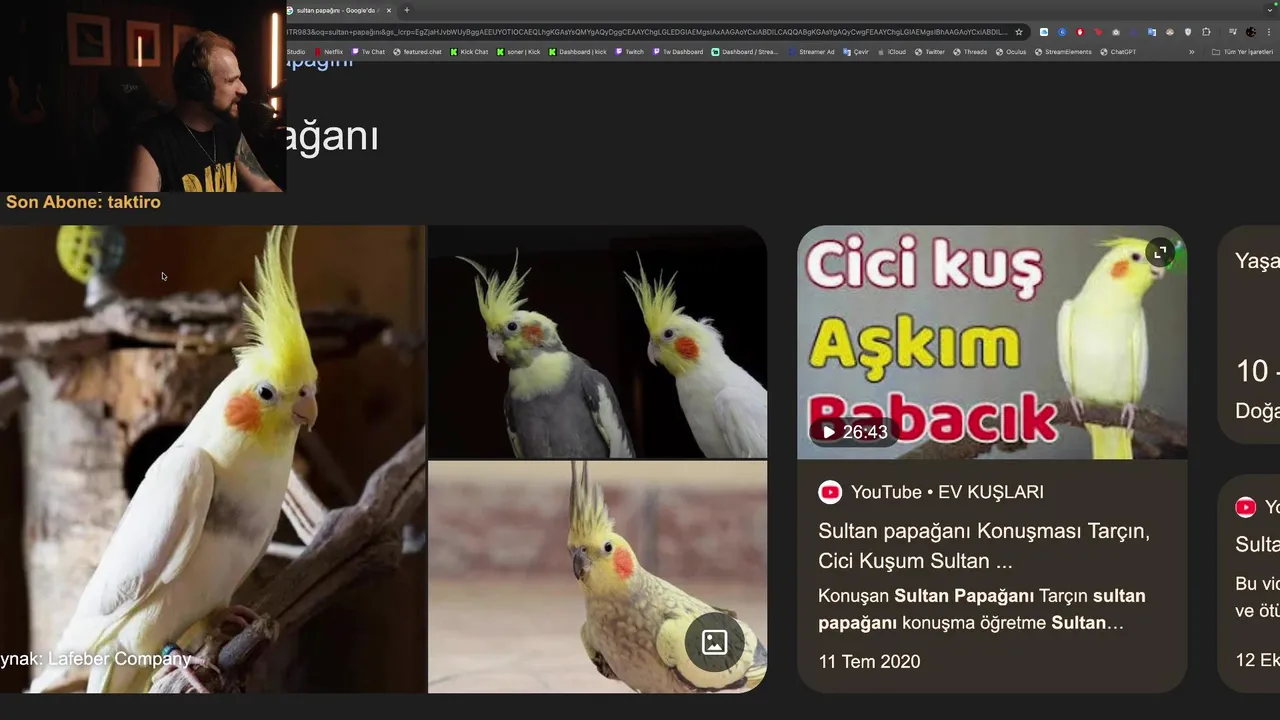The height and width of the screenshot is (720, 1280).
Task: Open the Google Translate extension icon
Action: 1152,32
